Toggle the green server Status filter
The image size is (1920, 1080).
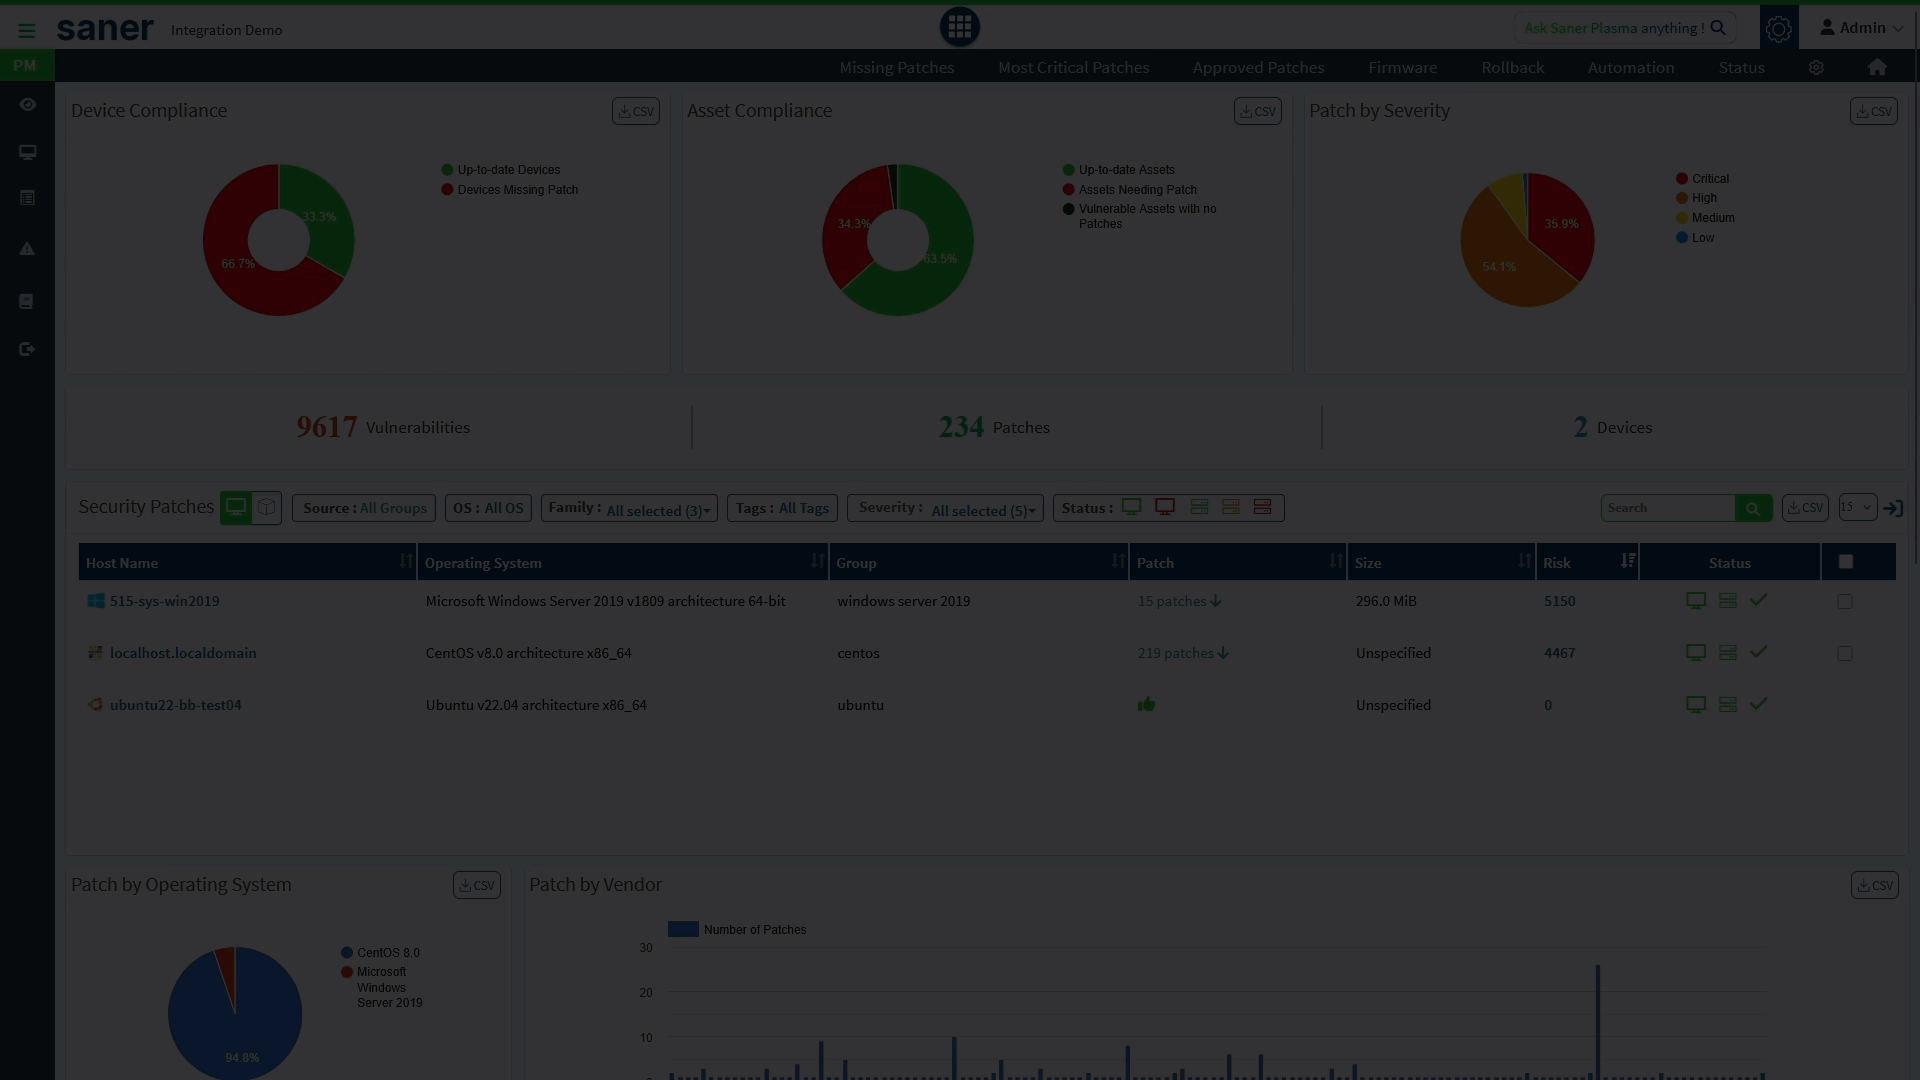[1199, 507]
